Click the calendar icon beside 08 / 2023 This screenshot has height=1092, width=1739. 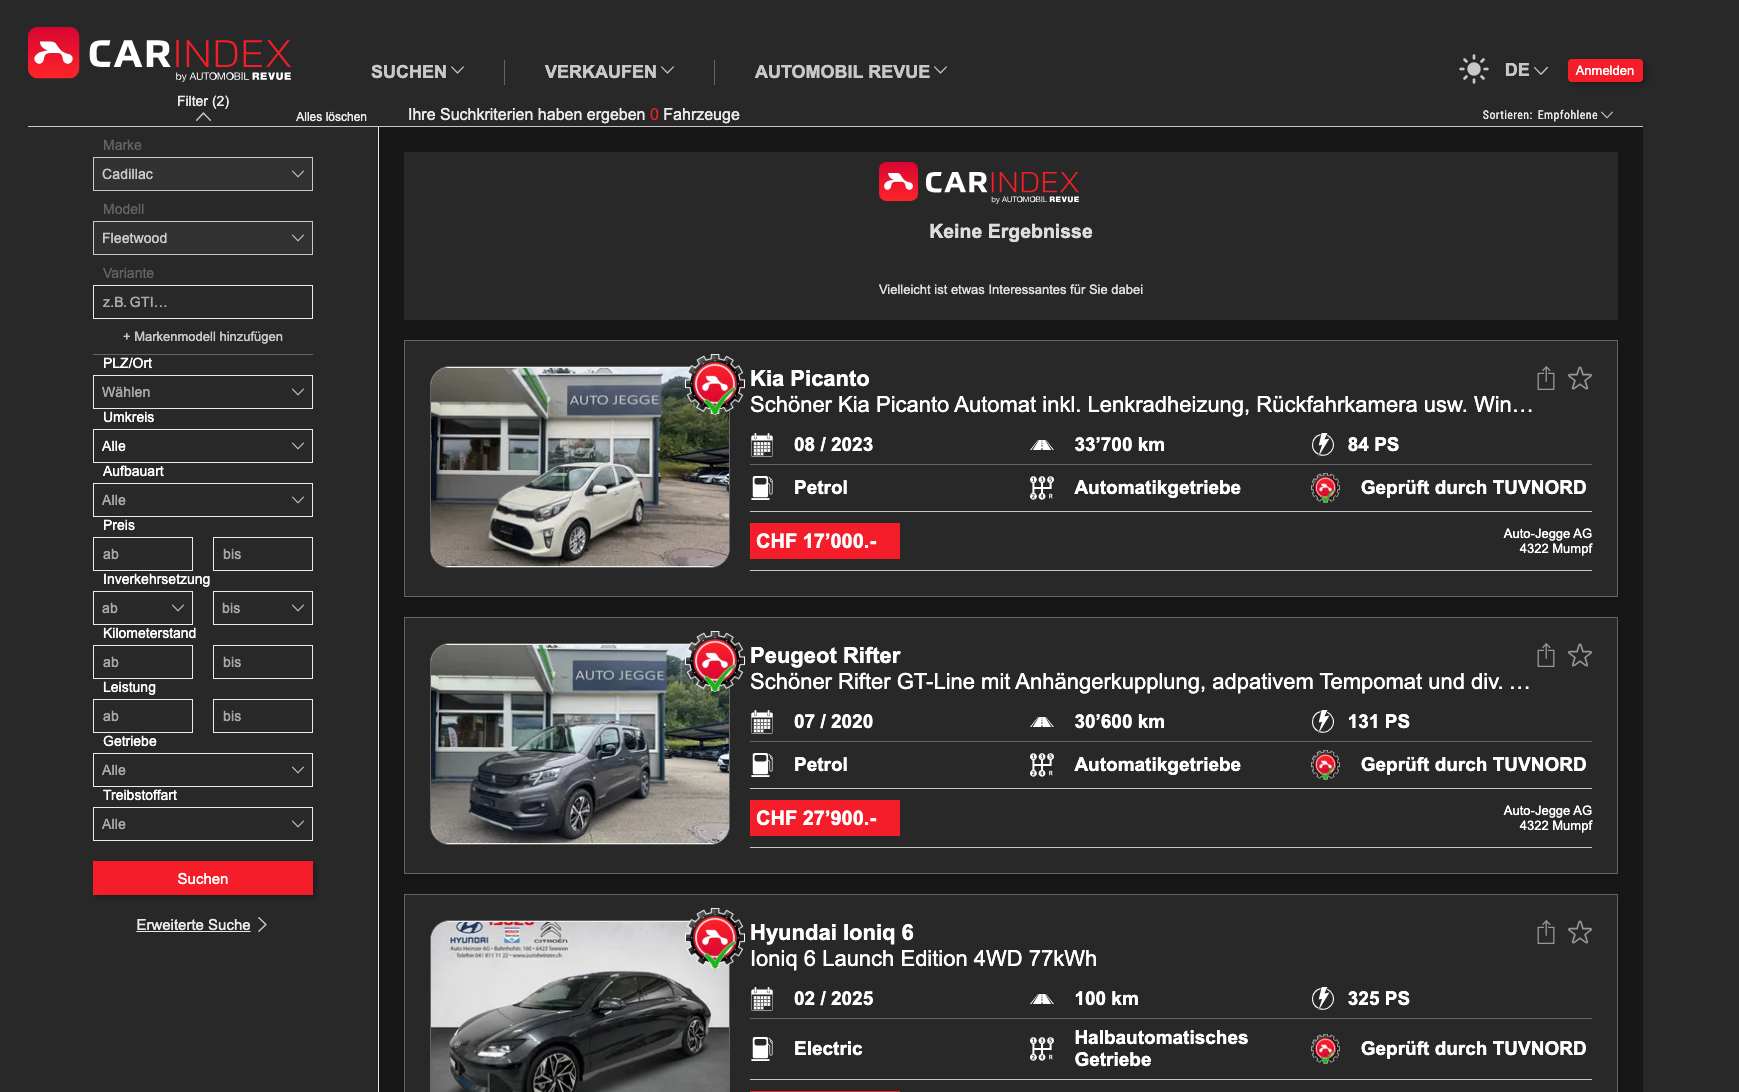point(762,445)
